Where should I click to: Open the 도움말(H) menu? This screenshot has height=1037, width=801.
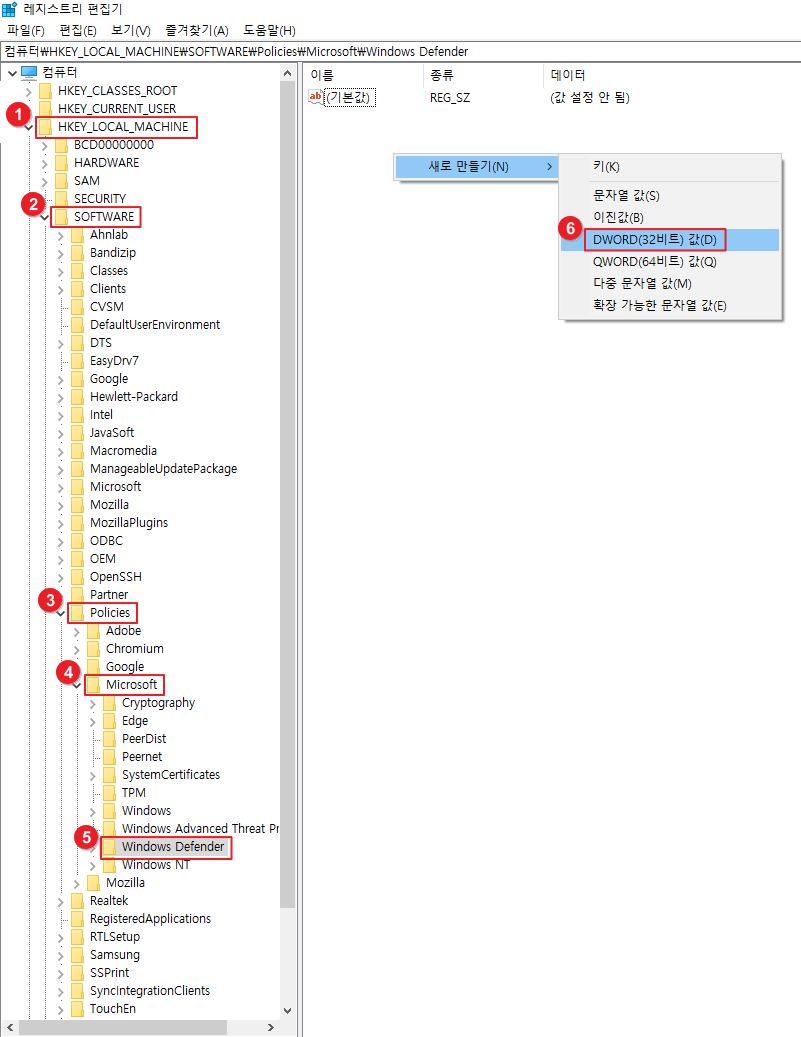pyautogui.click(x=269, y=30)
